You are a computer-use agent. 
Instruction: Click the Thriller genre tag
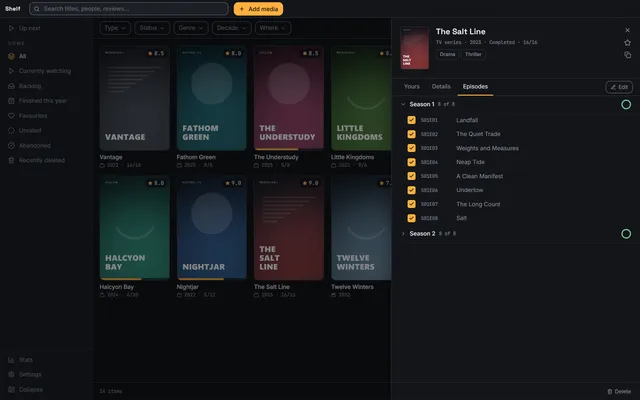click(473, 54)
